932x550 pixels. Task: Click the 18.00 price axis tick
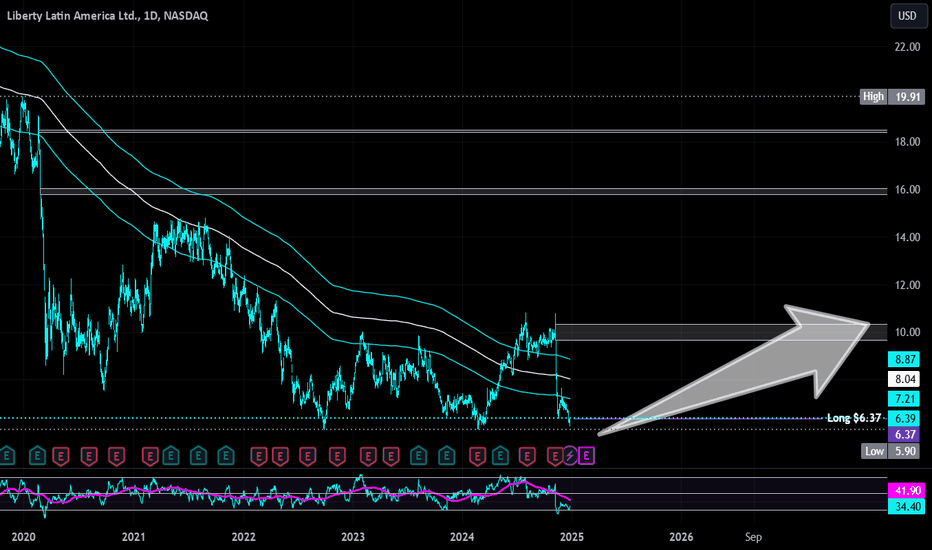coord(907,142)
